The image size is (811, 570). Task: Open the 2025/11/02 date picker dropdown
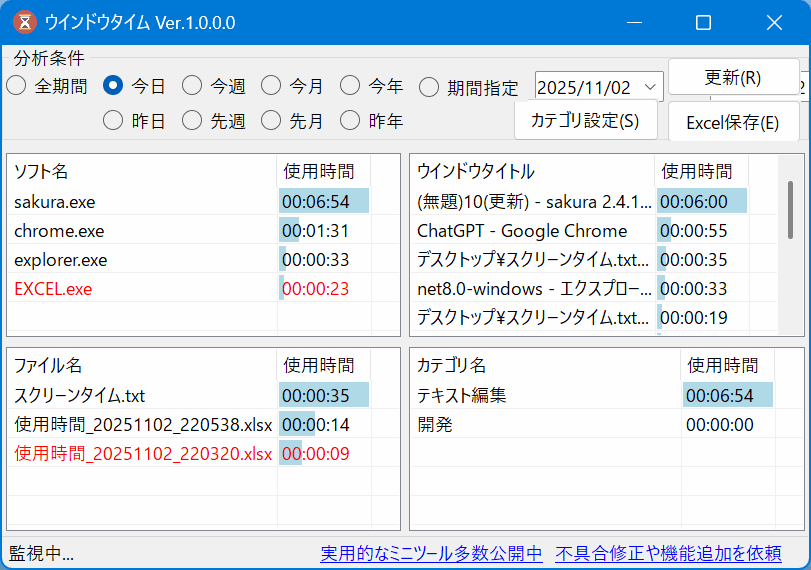tap(650, 87)
